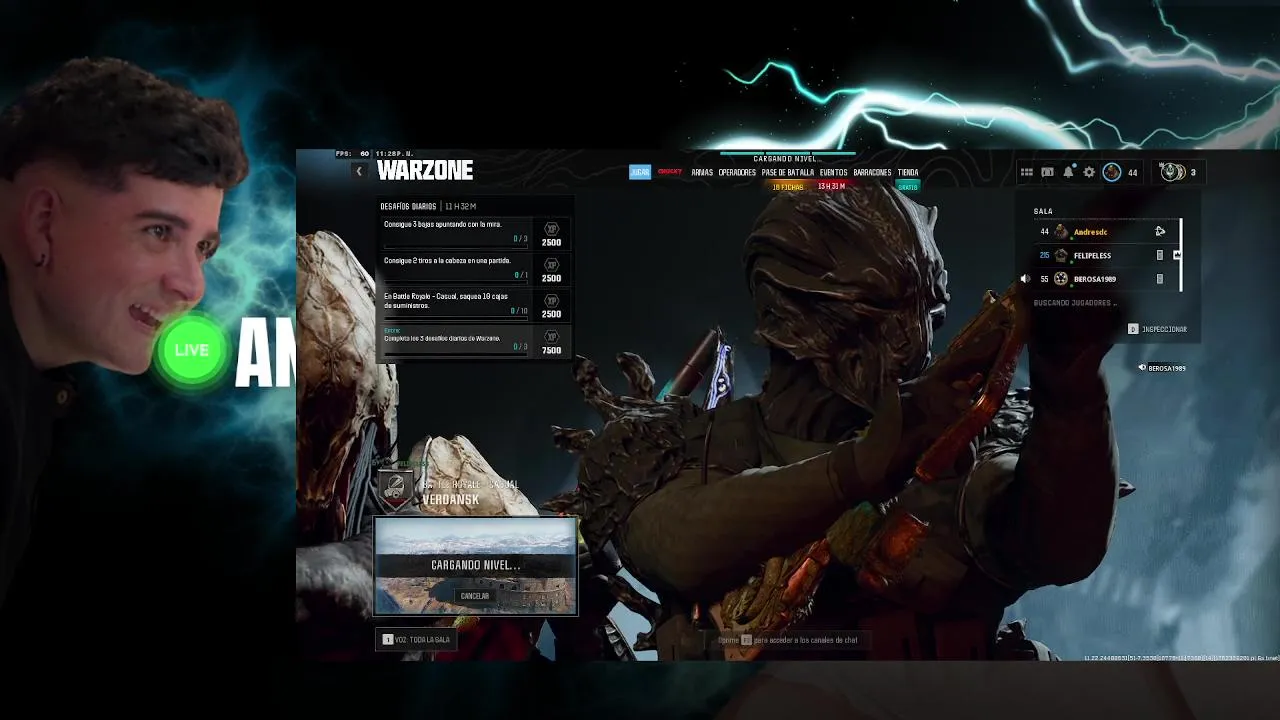Open the PASE DE BATALLA tab
This screenshot has height=720, width=1280.
788,172
